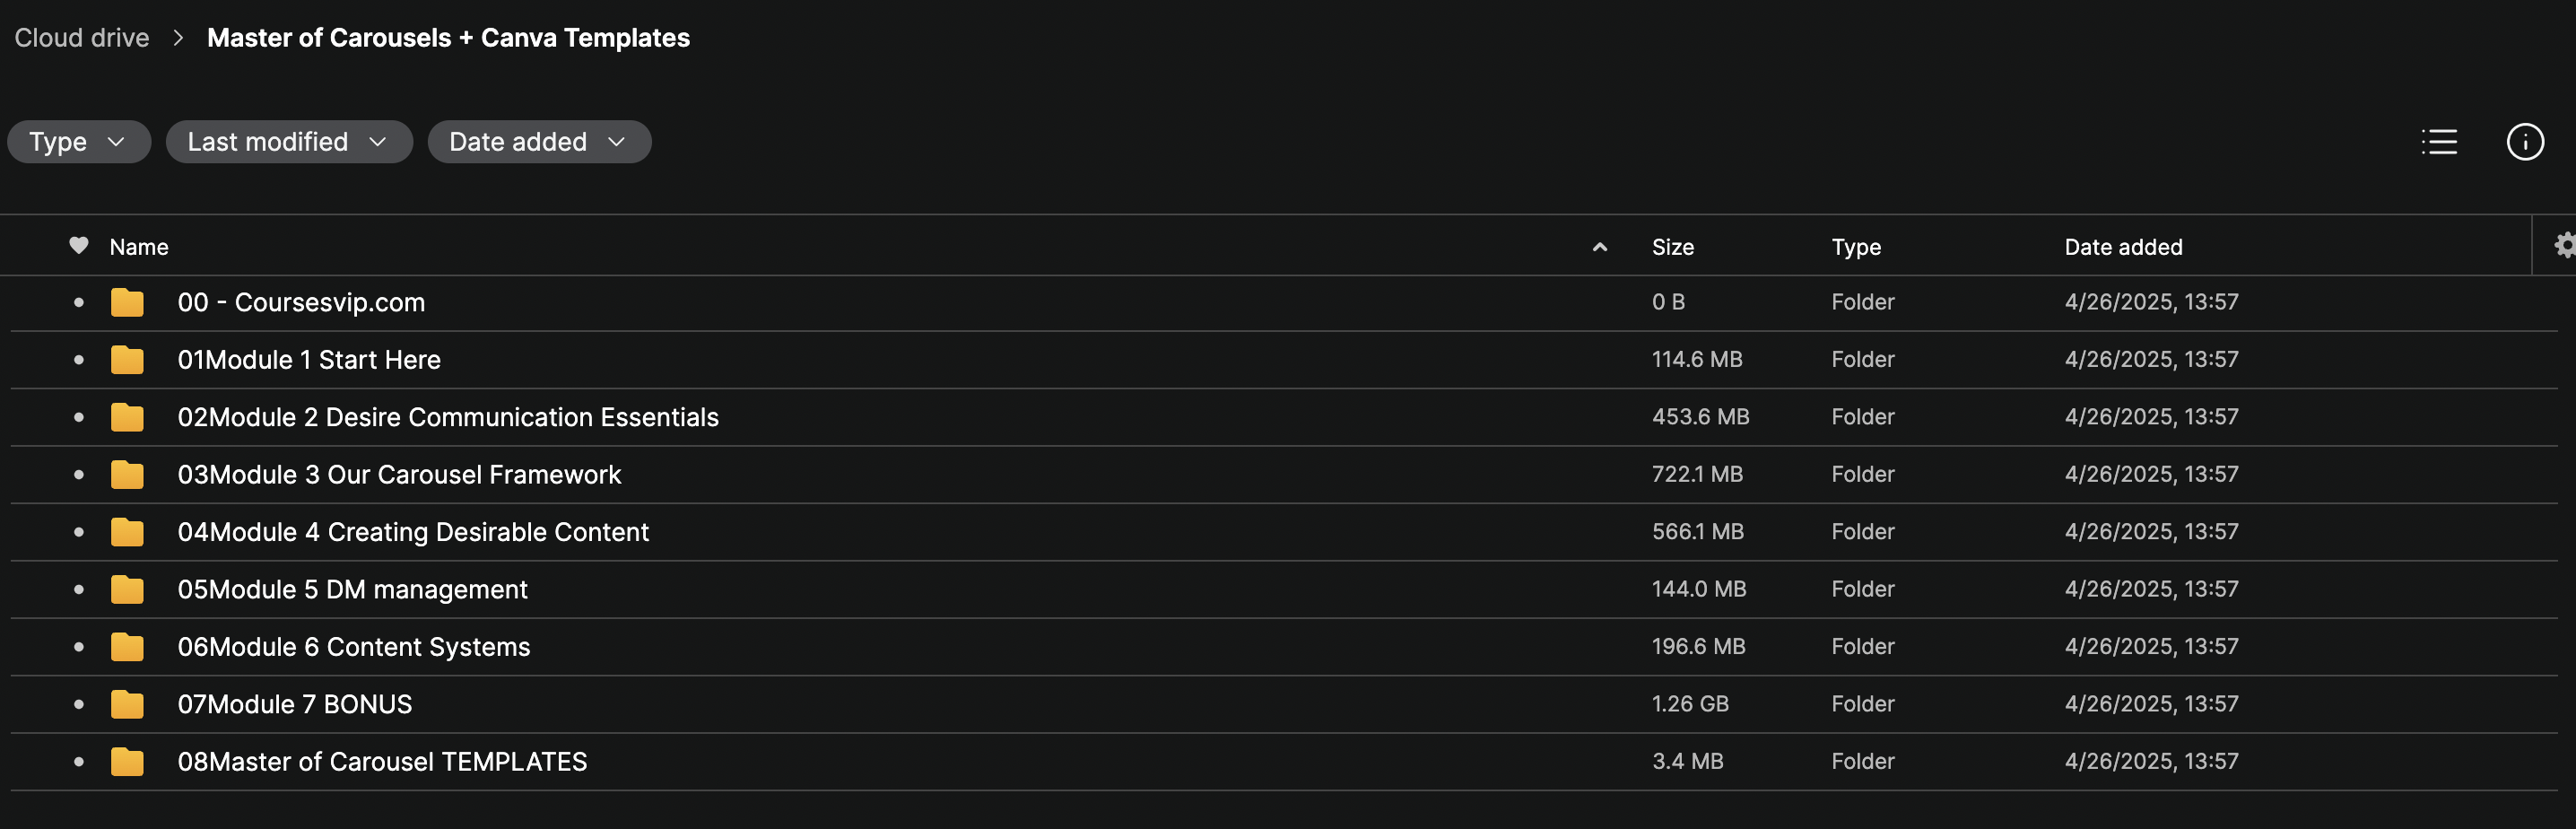Screen dimensions: 2576x829
Task: Open 02Module 2 Desire Communication Essentials folder
Action: click(x=448, y=417)
